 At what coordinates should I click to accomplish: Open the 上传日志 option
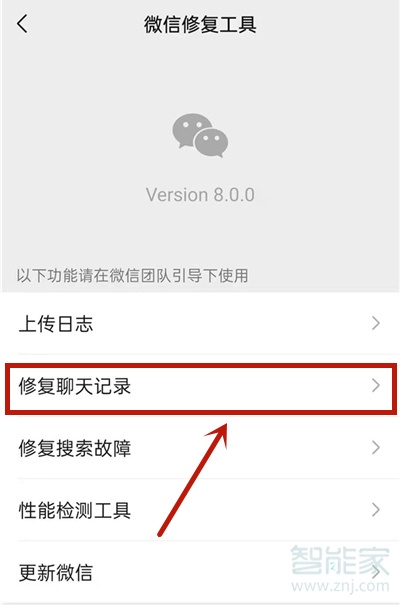click(200, 323)
